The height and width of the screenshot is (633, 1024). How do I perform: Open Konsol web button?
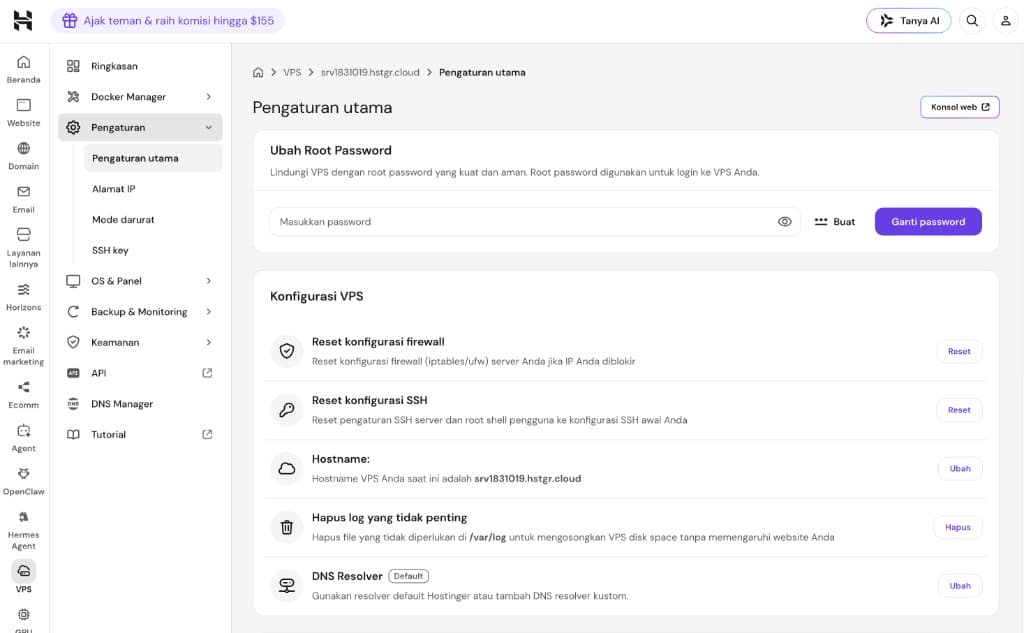tap(960, 107)
